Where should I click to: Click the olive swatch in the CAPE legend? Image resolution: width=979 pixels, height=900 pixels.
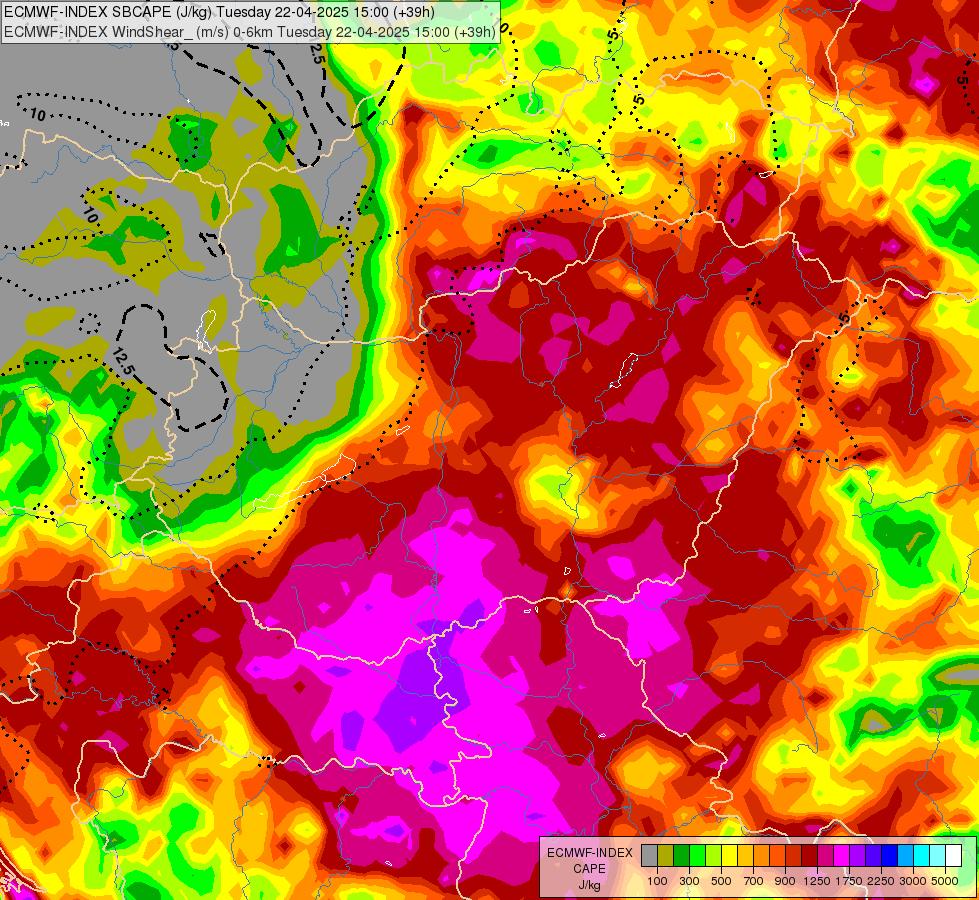[x=666, y=855]
